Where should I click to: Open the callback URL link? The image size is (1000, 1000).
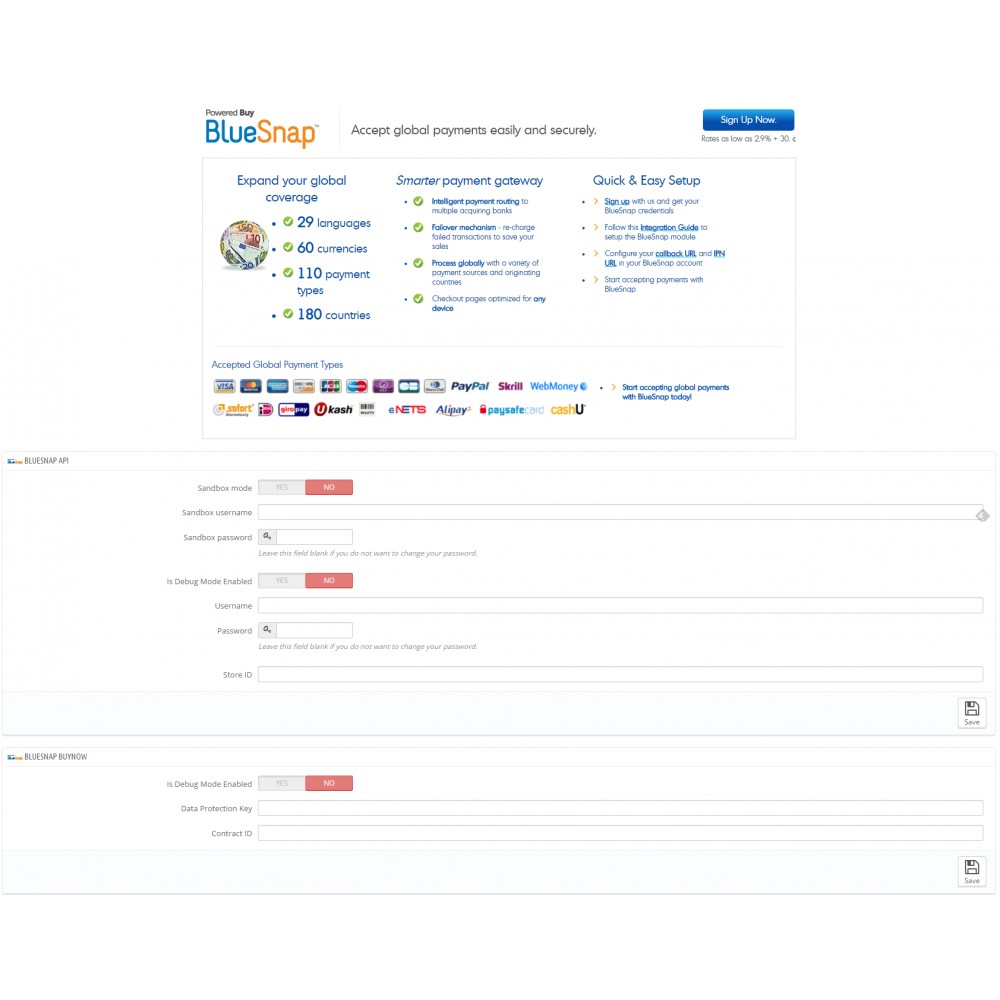coord(676,254)
